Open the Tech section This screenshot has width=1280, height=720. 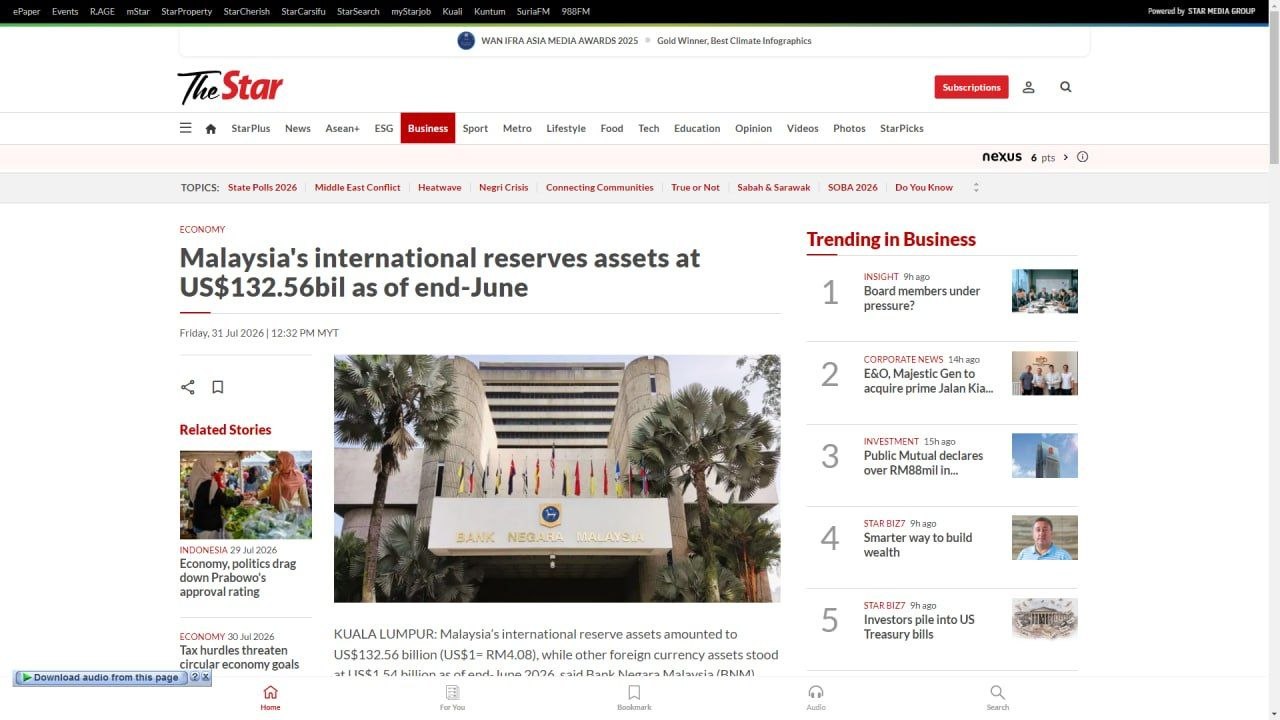coord(649,128)
